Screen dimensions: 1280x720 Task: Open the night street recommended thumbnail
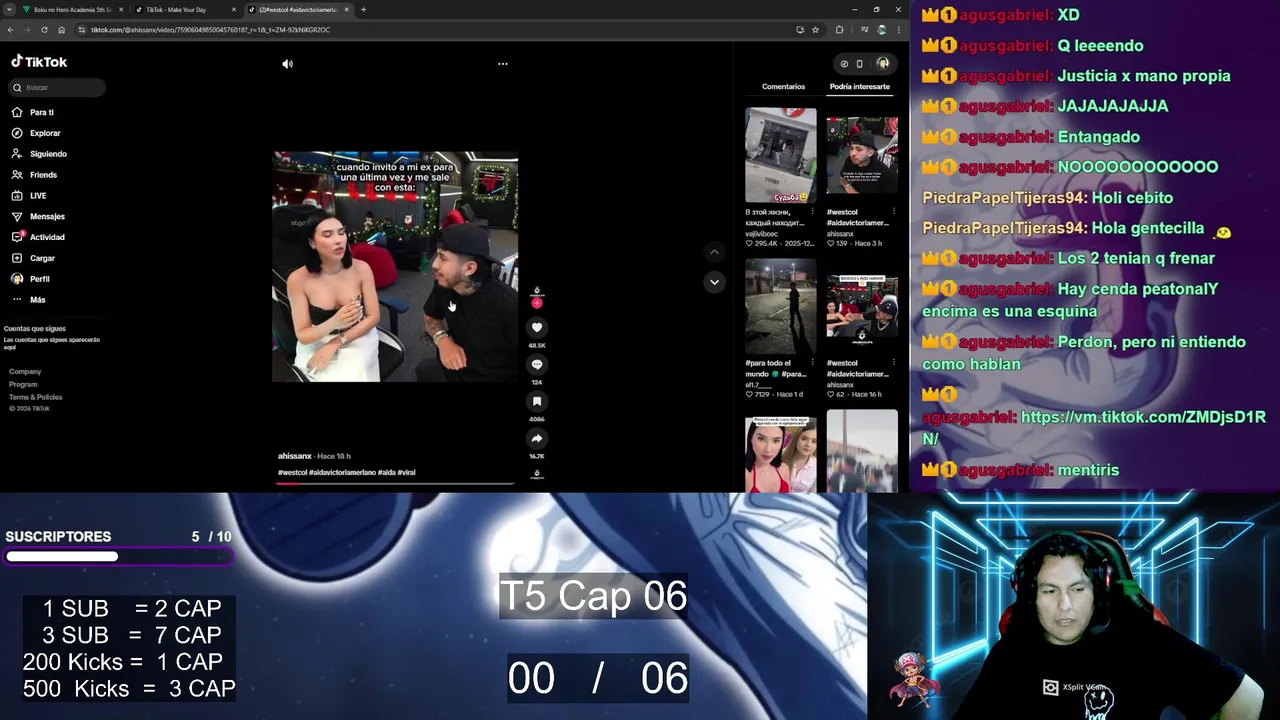tap(780, 306)
